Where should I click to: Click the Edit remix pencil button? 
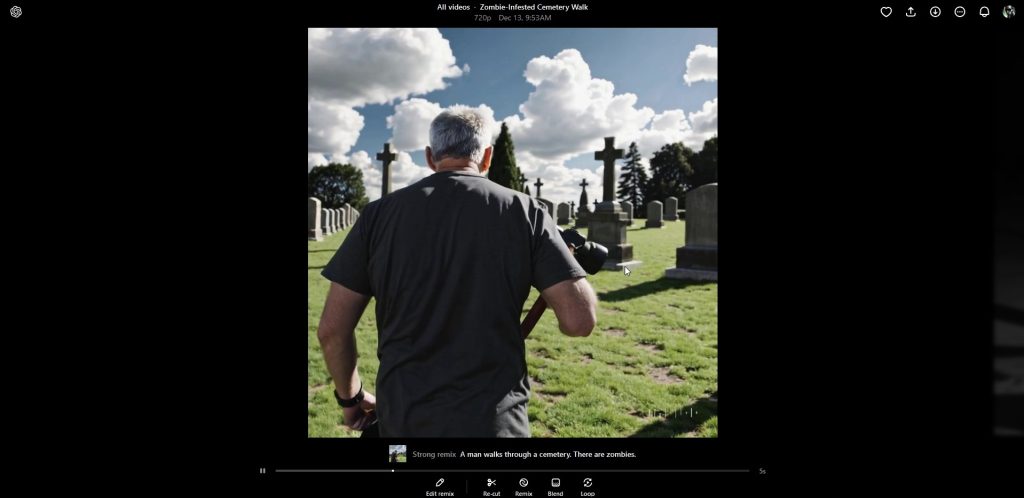coord(440,486)
